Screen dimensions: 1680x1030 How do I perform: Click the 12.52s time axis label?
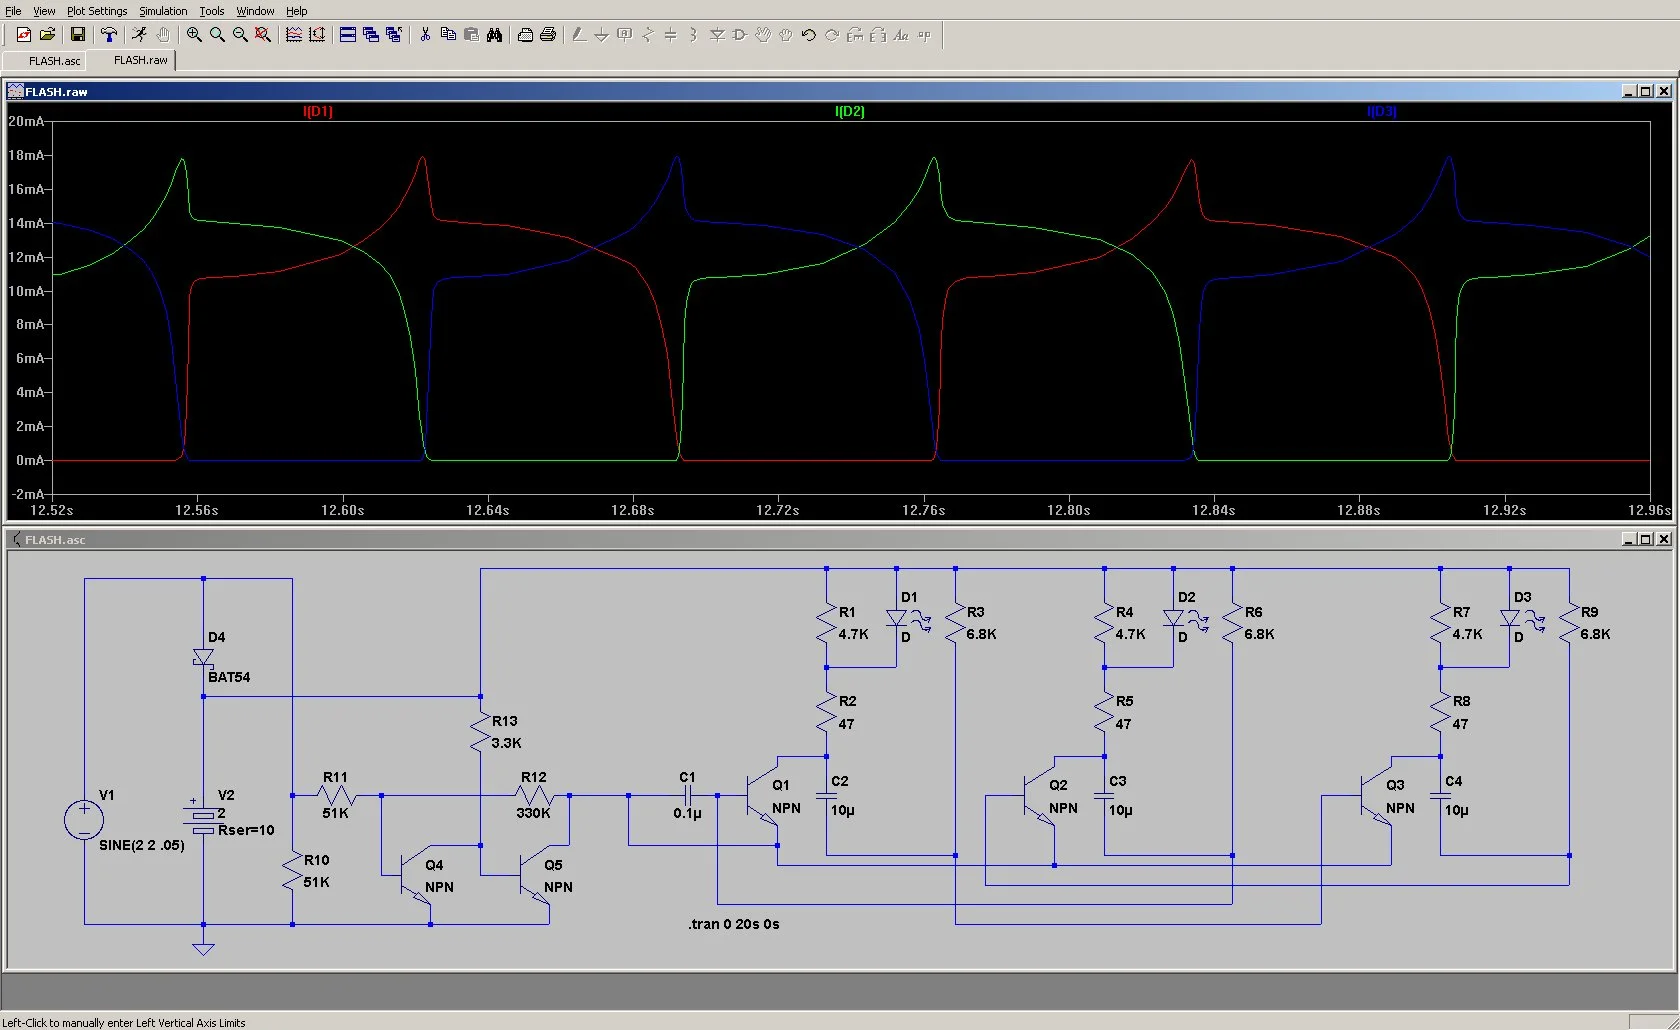tap(52, 510)
